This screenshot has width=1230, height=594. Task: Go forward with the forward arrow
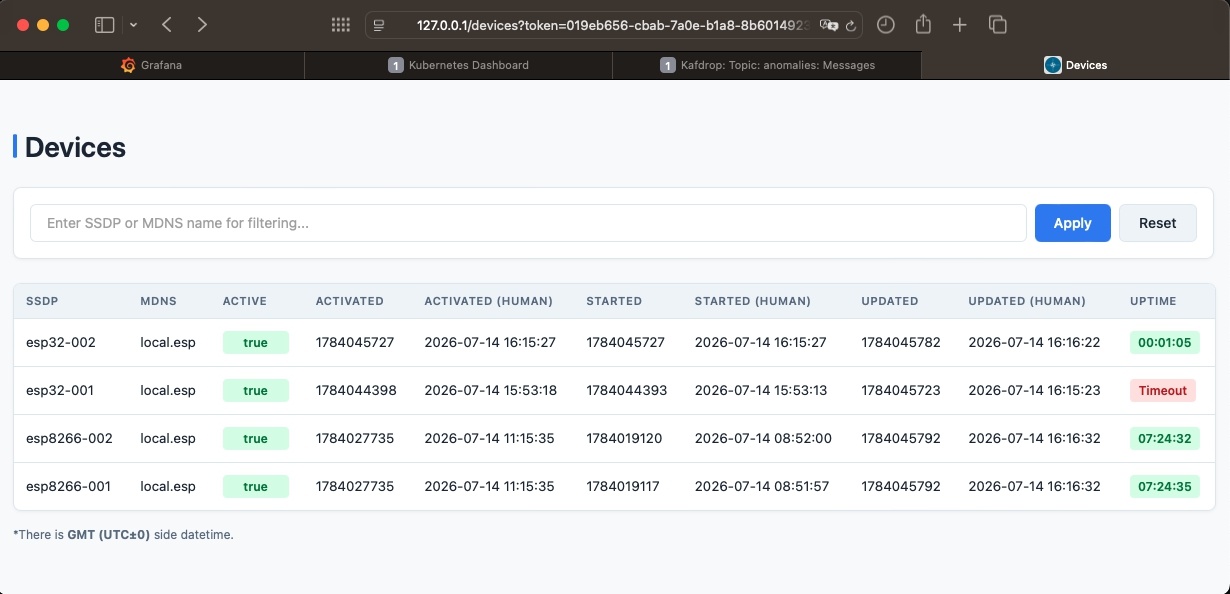[x=202, y=25]
